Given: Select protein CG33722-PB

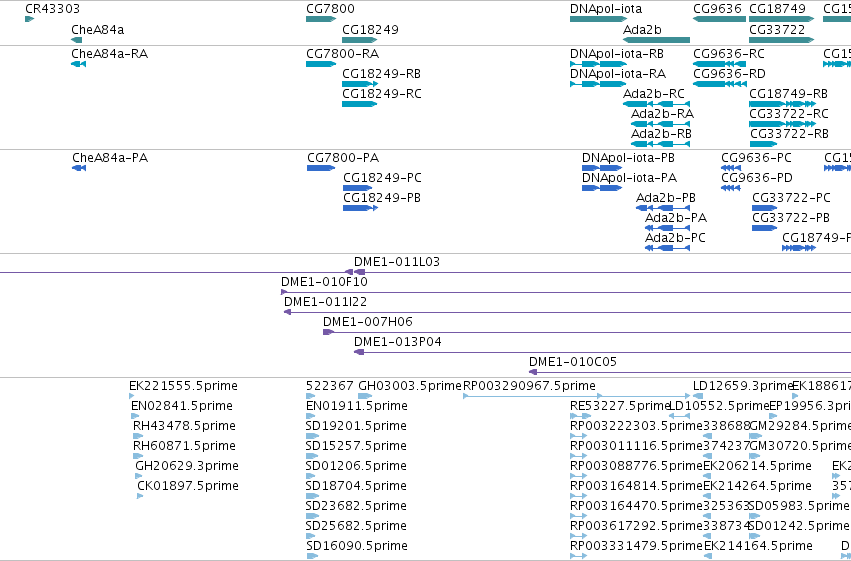Looking at the screenshot, I should (765, 228).
